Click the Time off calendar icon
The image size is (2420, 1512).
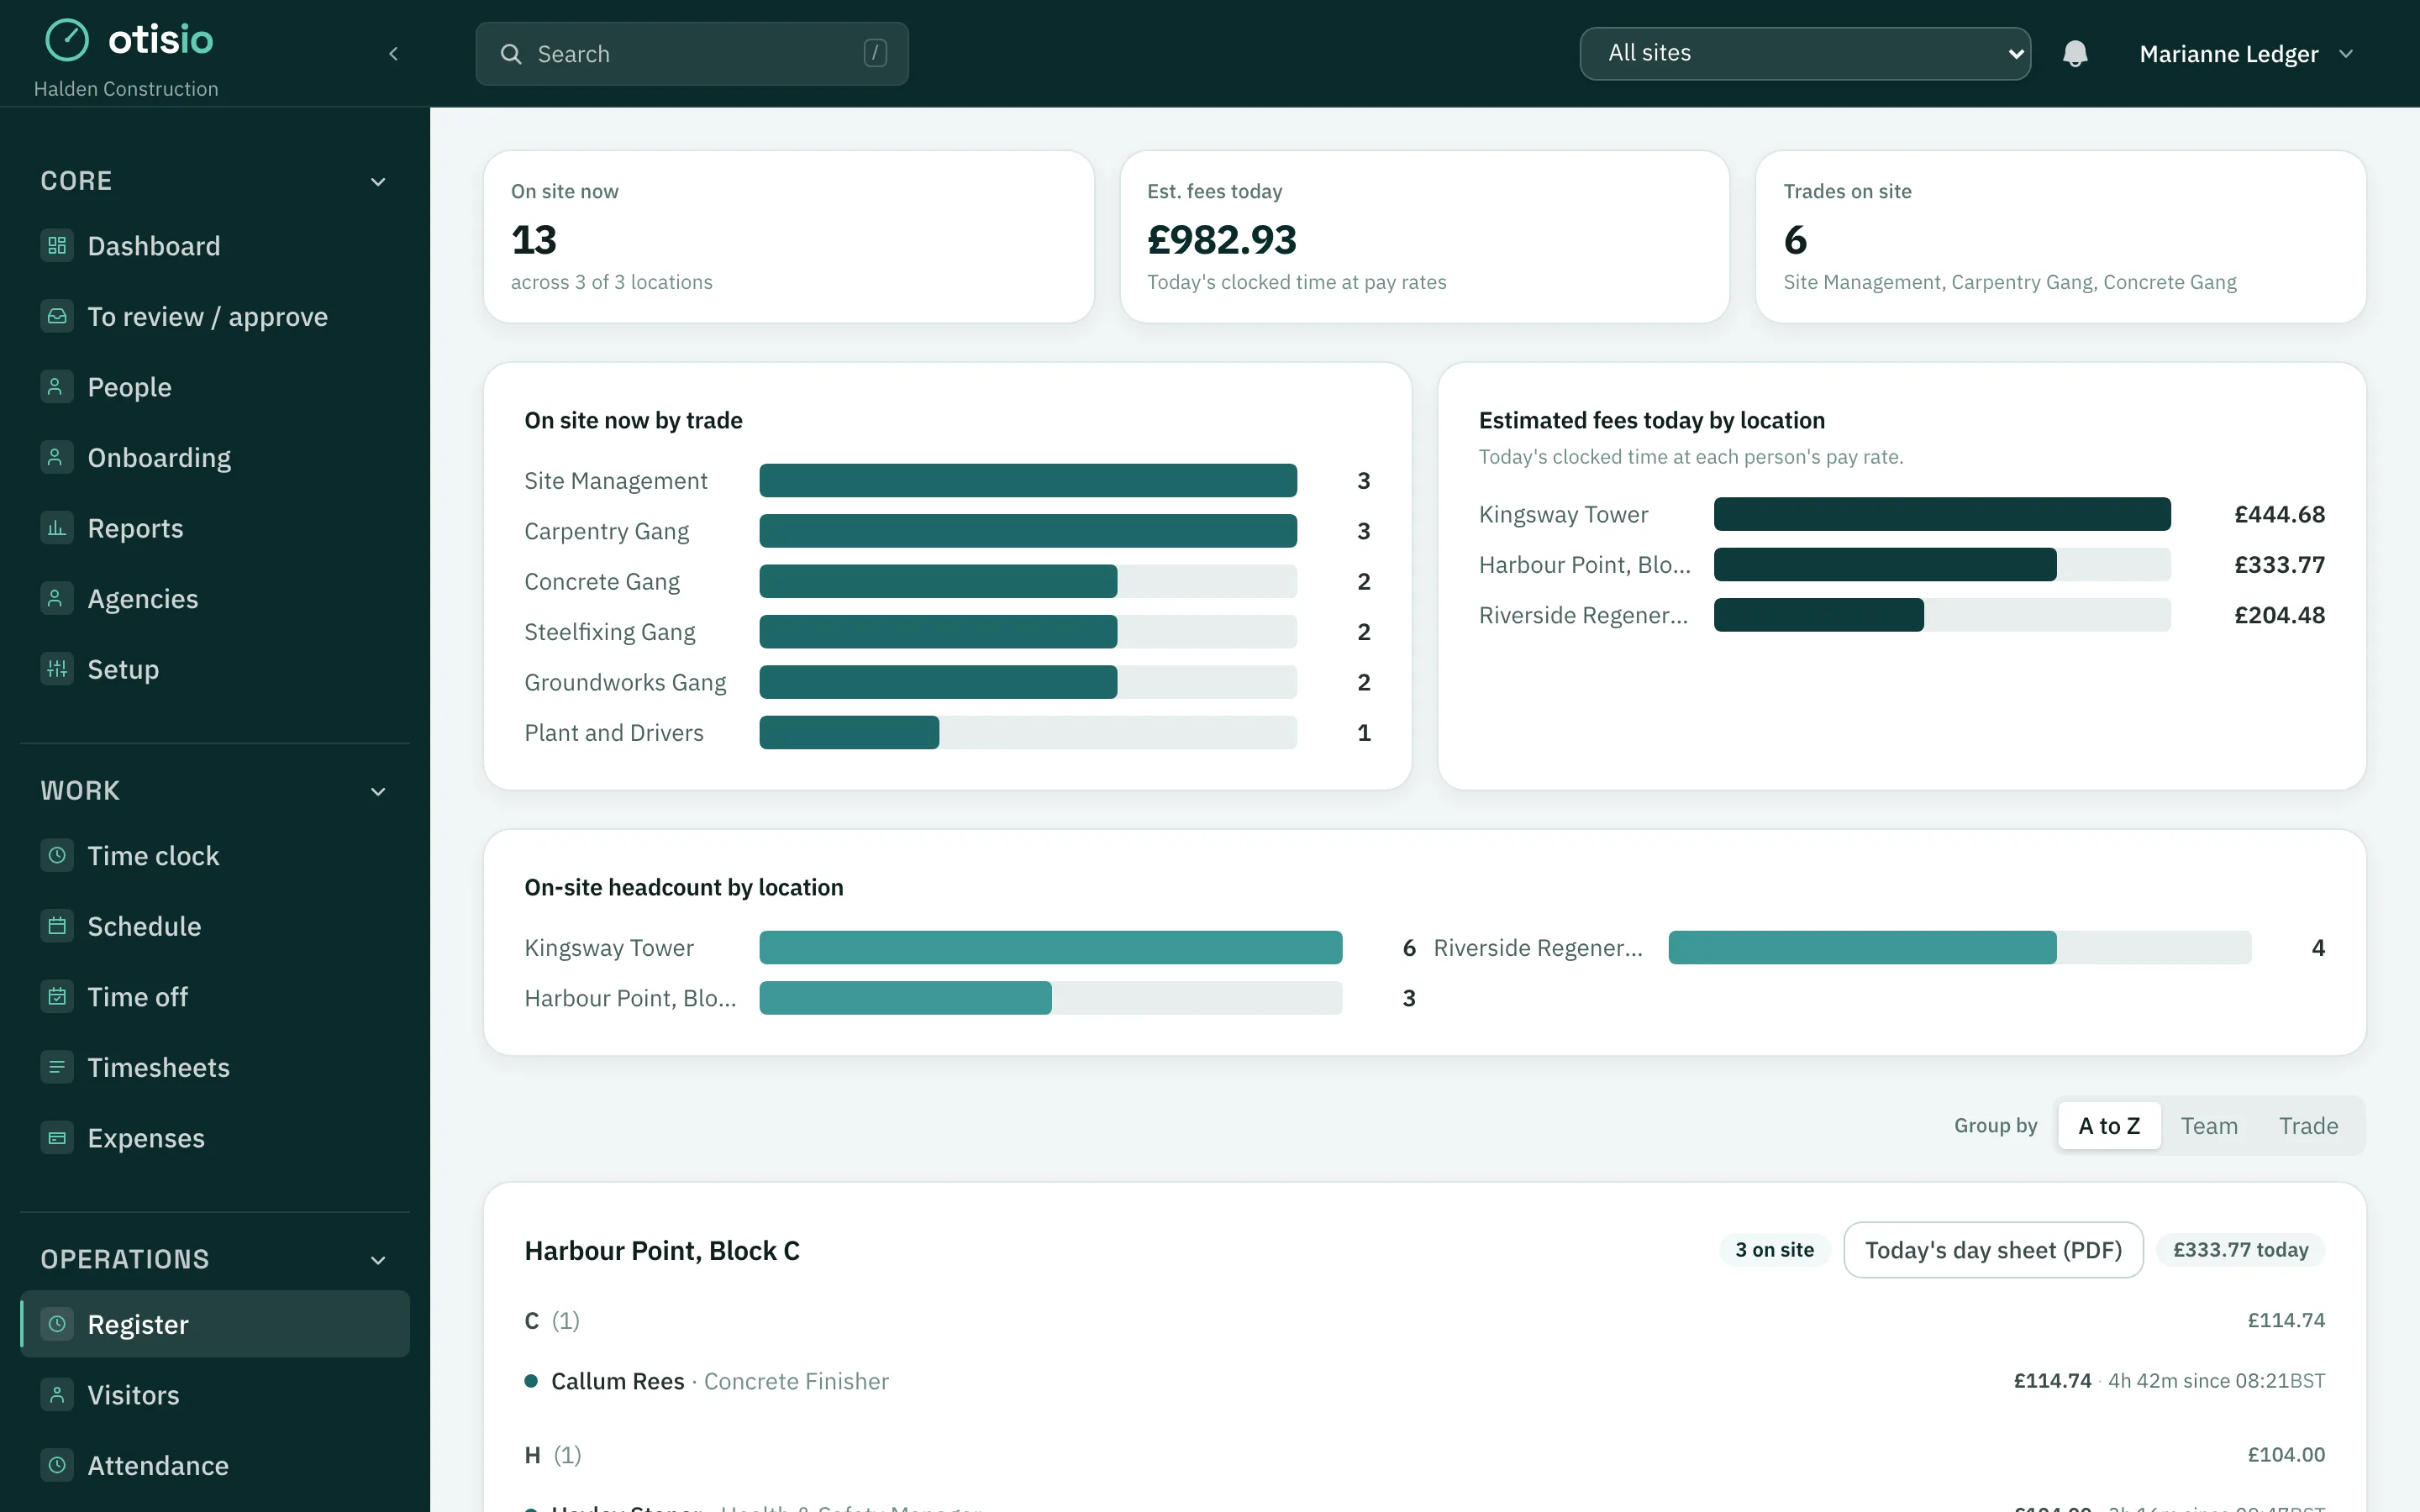(57, 996)
